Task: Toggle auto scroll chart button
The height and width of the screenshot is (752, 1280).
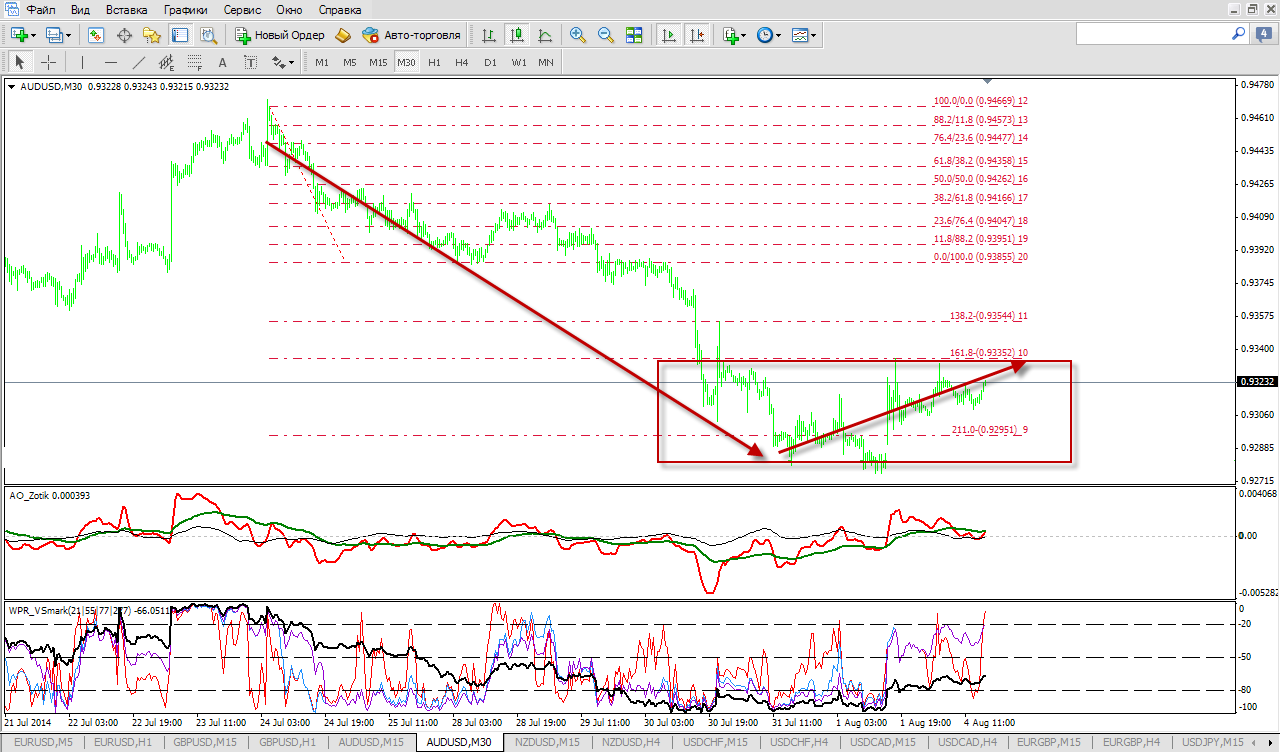Action: click(x=669, y=35)
